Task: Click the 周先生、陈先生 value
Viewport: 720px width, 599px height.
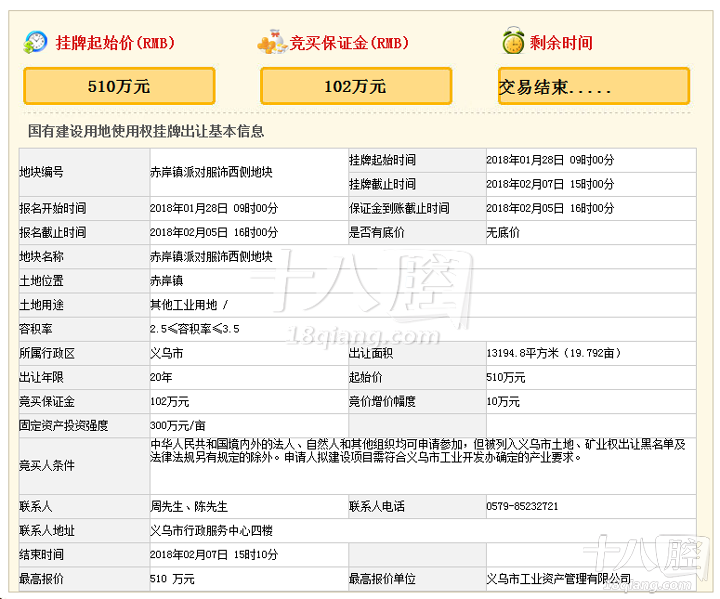Action: [189, 506]
